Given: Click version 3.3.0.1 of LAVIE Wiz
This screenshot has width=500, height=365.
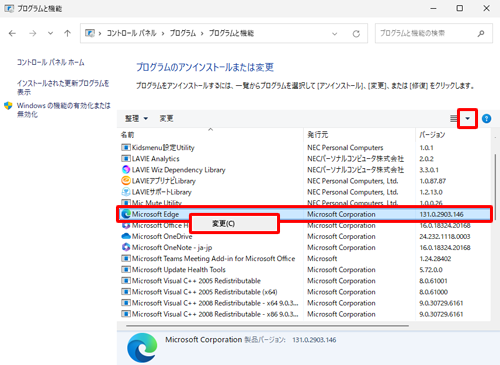Looking at the screenshot, I should coord(429,170).
